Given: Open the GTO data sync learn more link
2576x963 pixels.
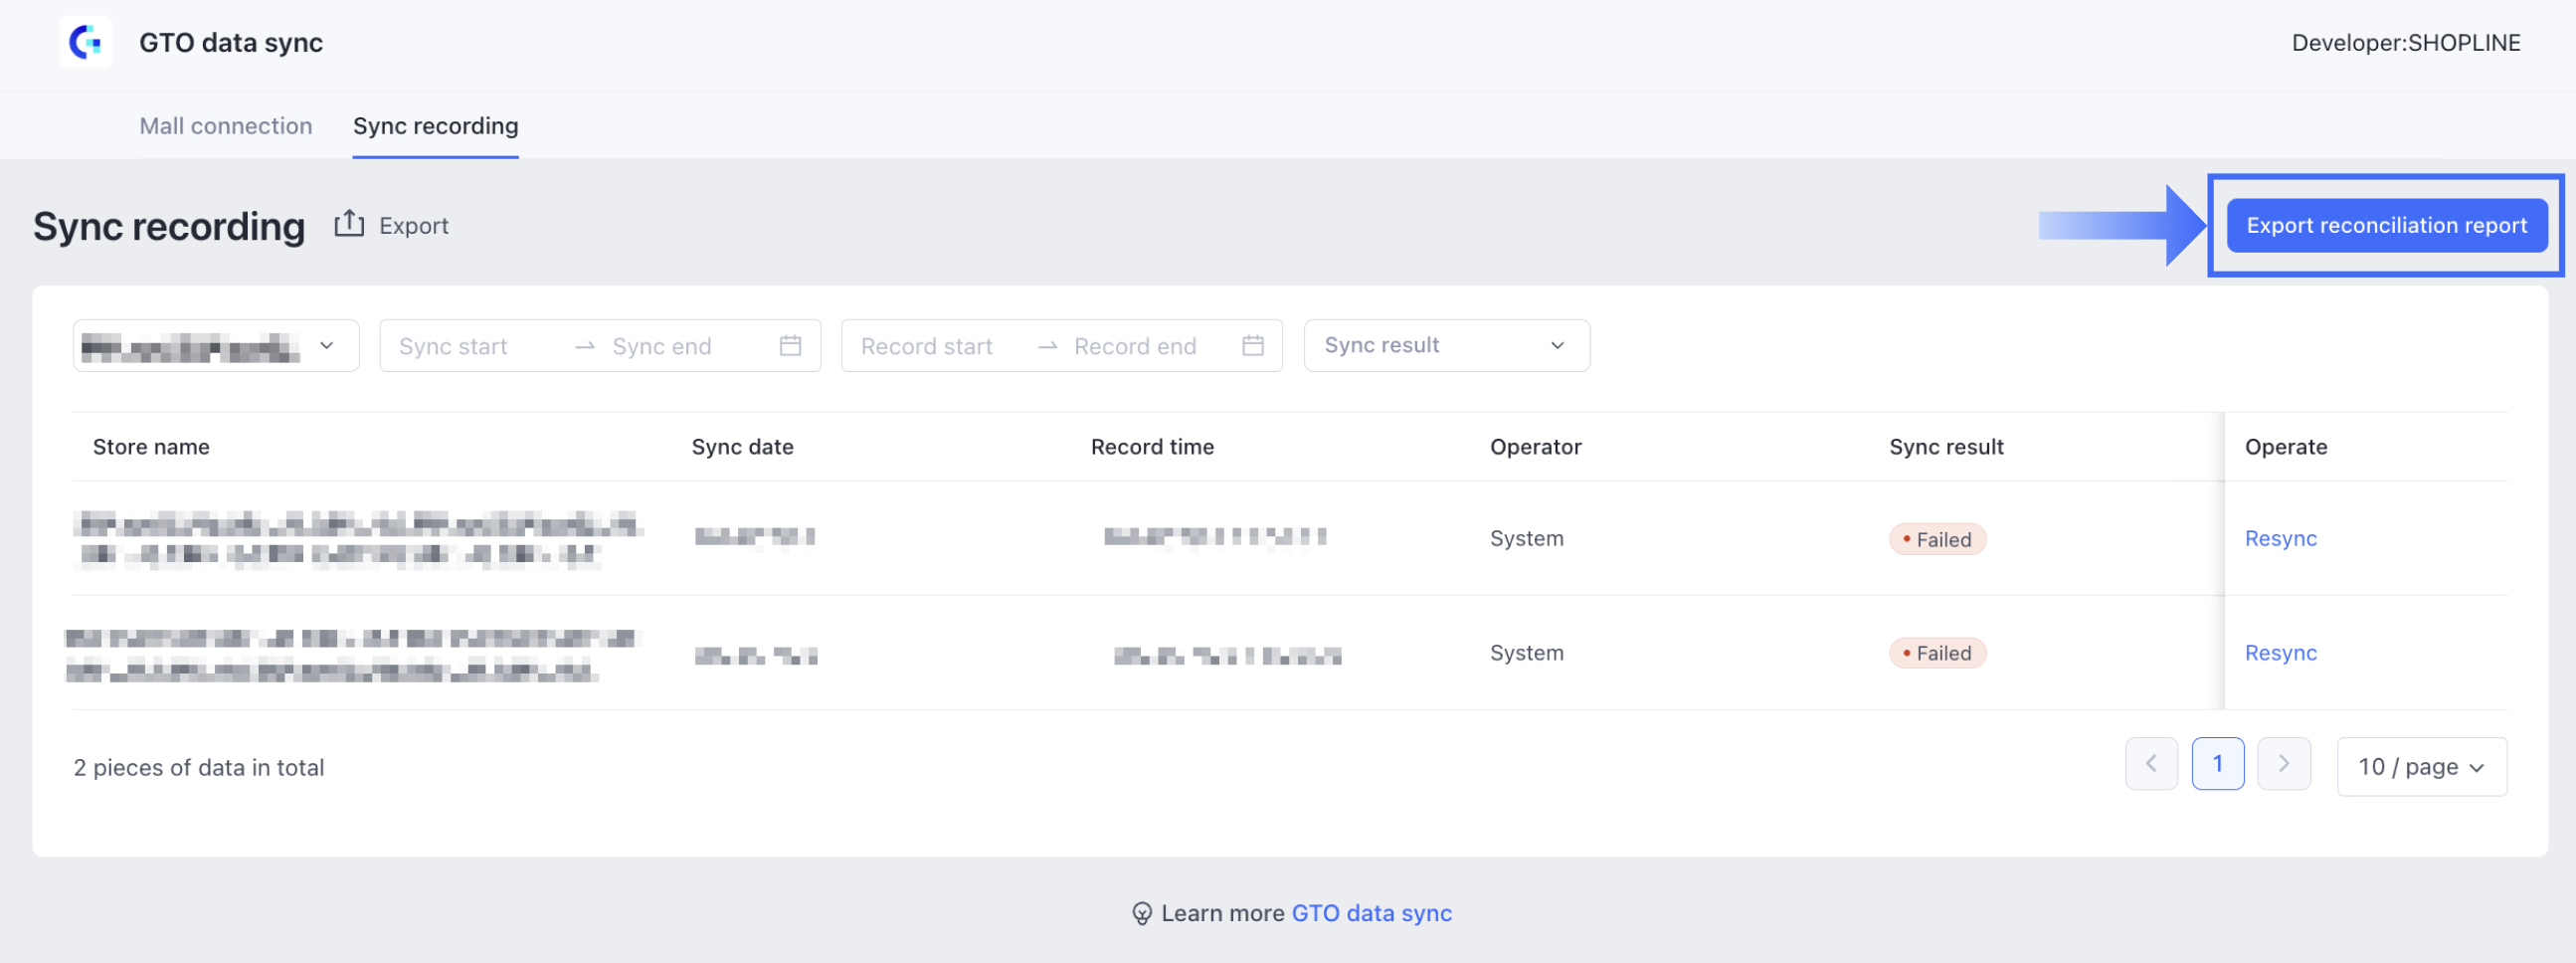Looking at the screenshot, I should [x=1371, y=913].
